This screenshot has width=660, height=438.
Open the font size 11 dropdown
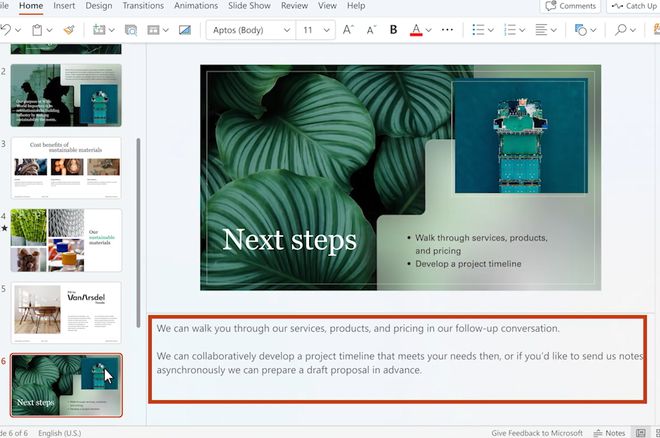(x=315, y=30)
